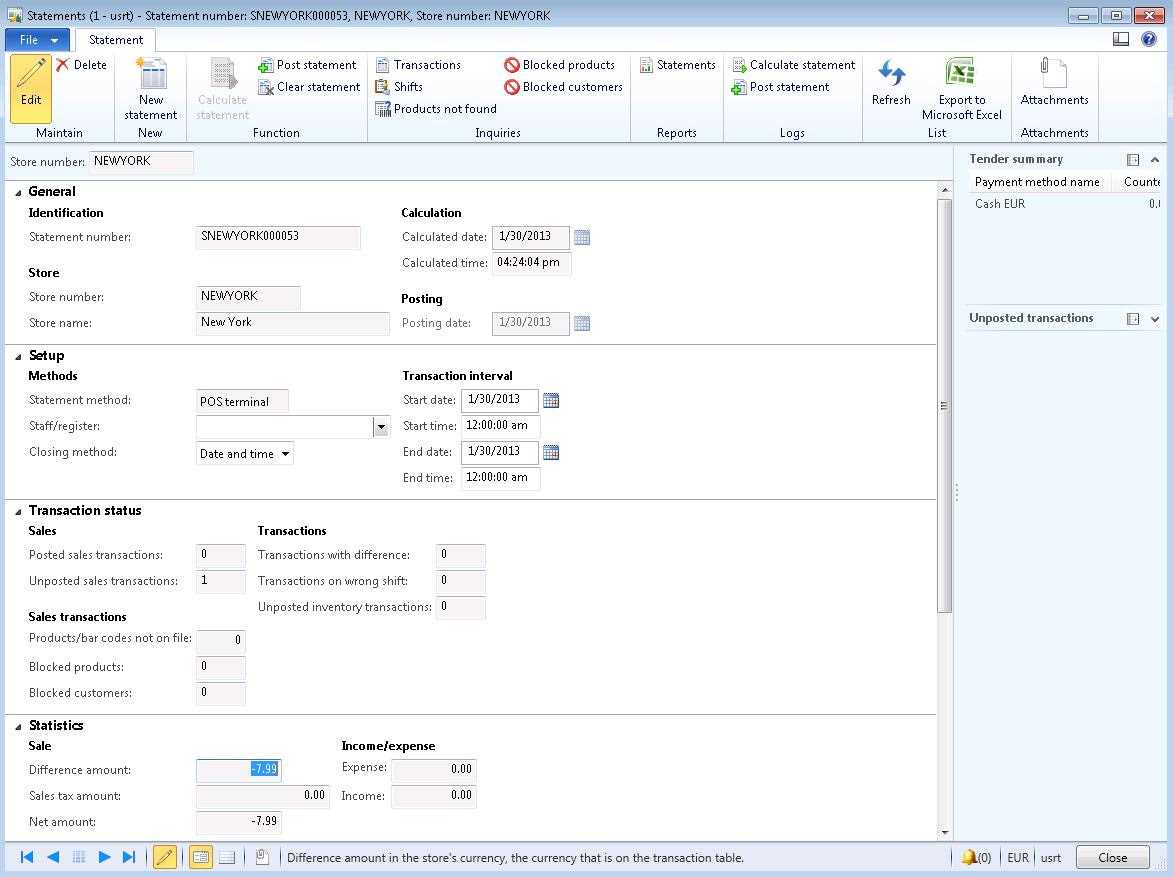This screenshot has width=1173, height=877.
Task: Open Blocked products inquiry
Action: click(559, 65)
